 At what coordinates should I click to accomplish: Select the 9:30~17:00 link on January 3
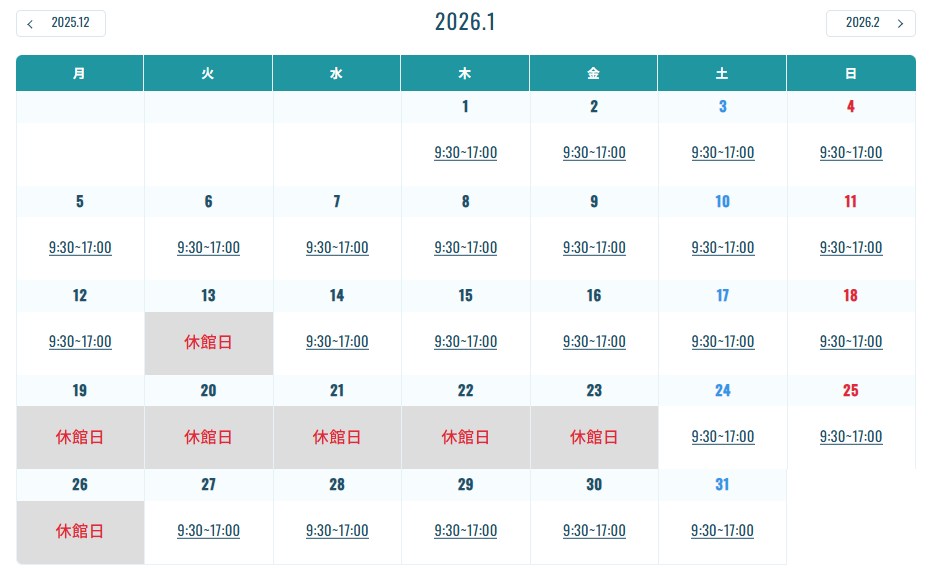point(722,153)
